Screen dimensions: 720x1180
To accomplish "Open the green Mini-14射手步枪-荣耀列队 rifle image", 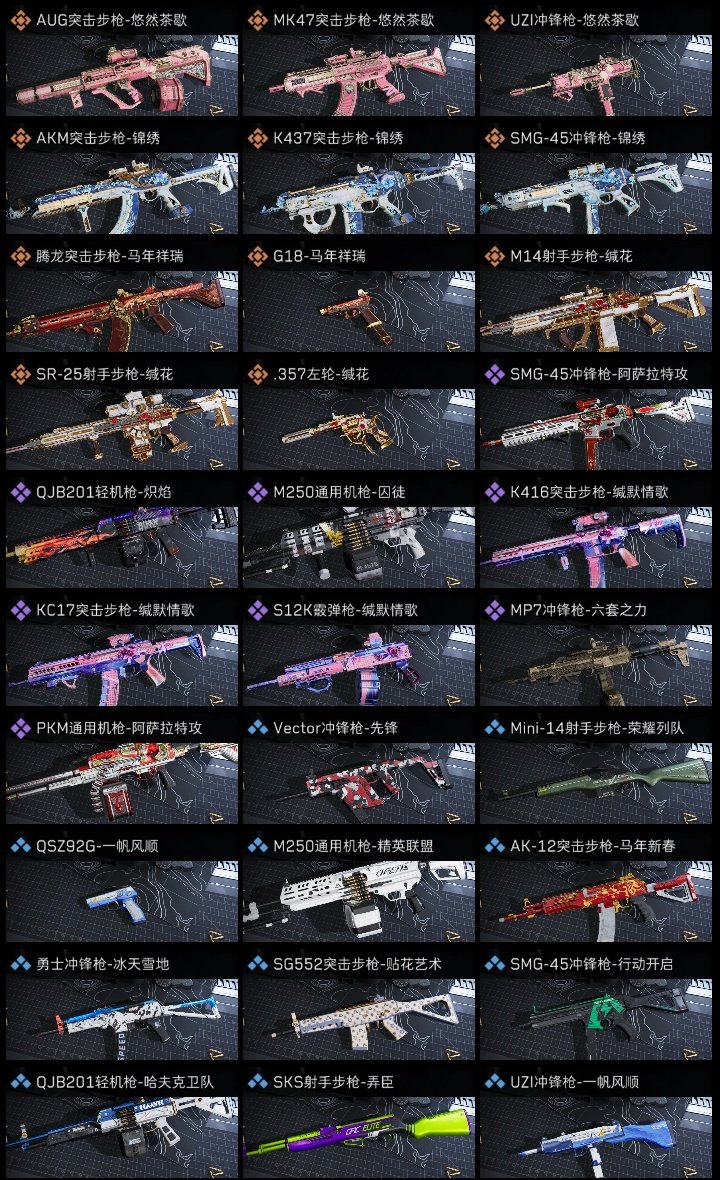I will pos(596,783).
